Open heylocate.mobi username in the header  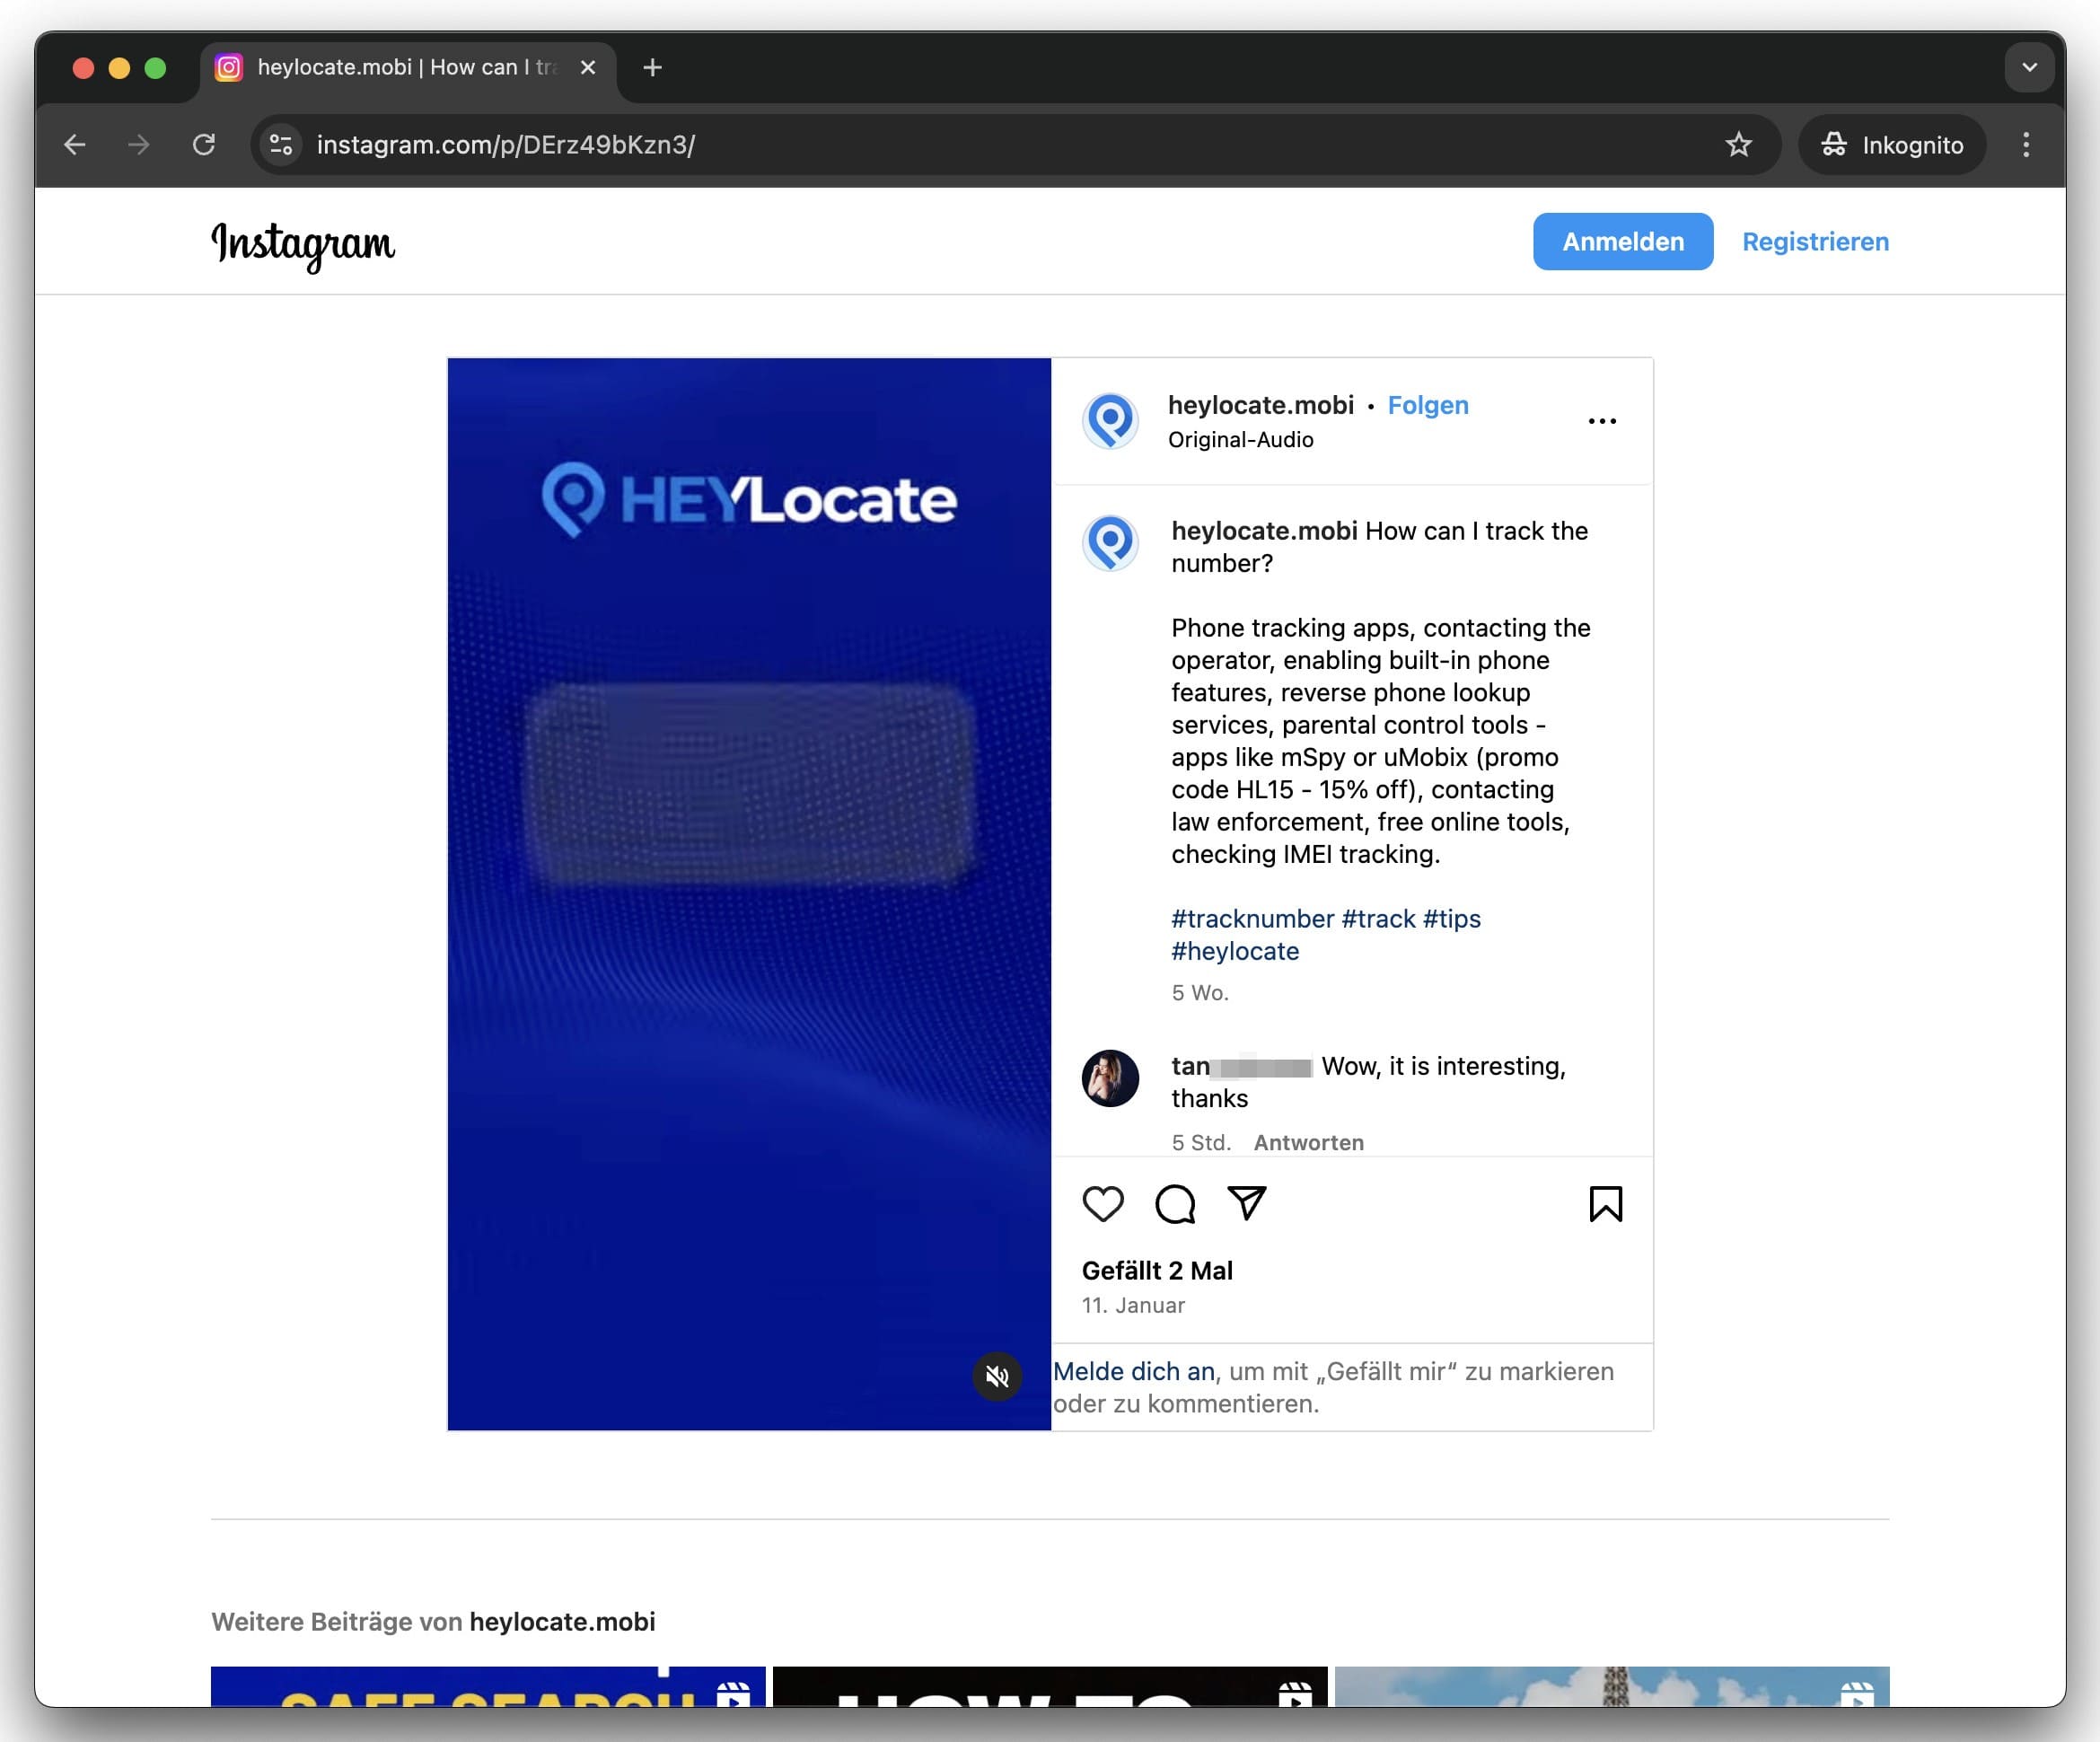pyautogui.click(x=1260, y=405)
